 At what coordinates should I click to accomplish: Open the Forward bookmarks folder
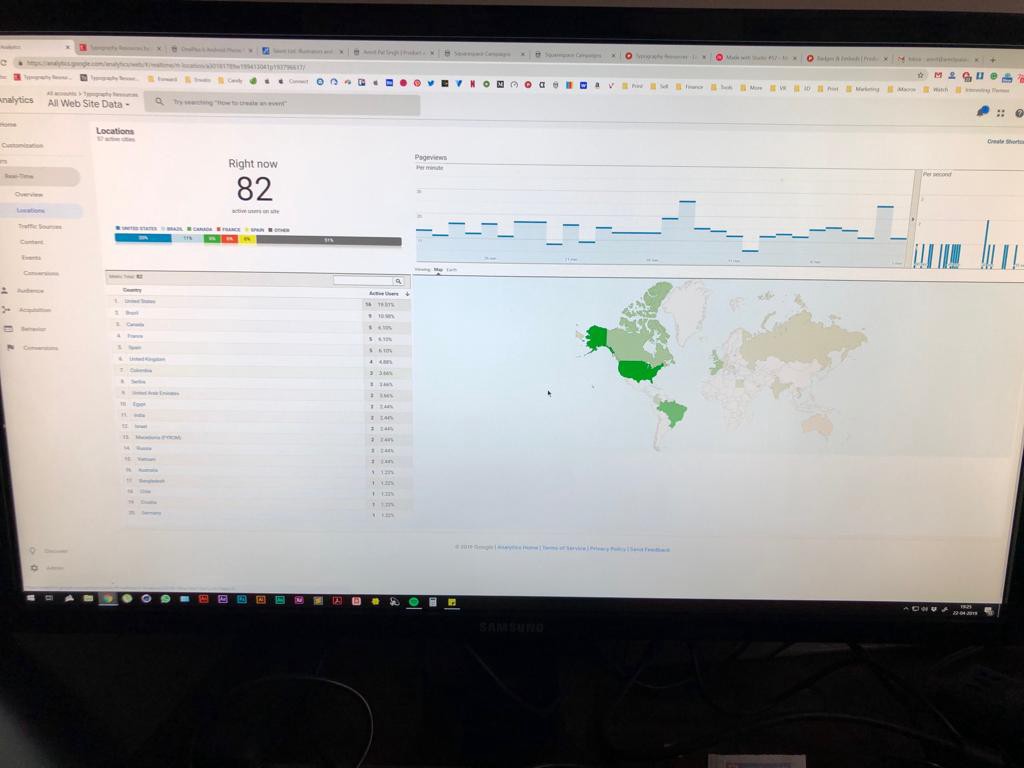[163, 79]
